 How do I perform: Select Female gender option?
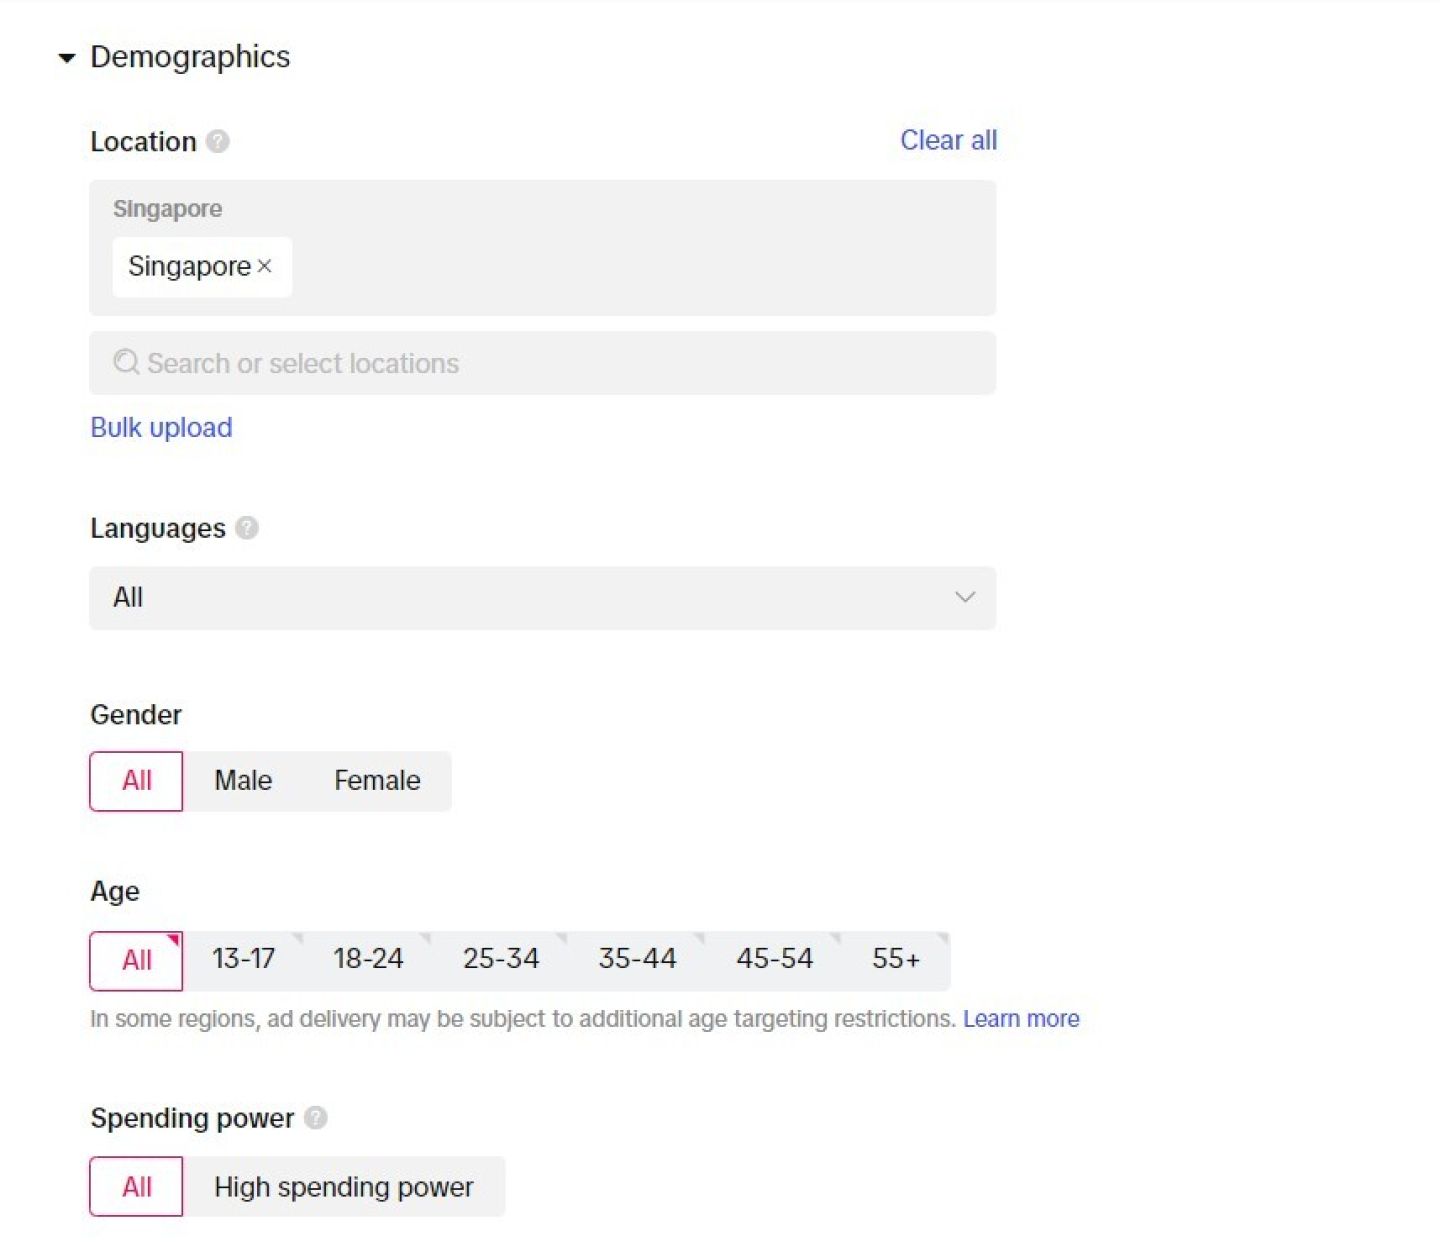[377, 781]
